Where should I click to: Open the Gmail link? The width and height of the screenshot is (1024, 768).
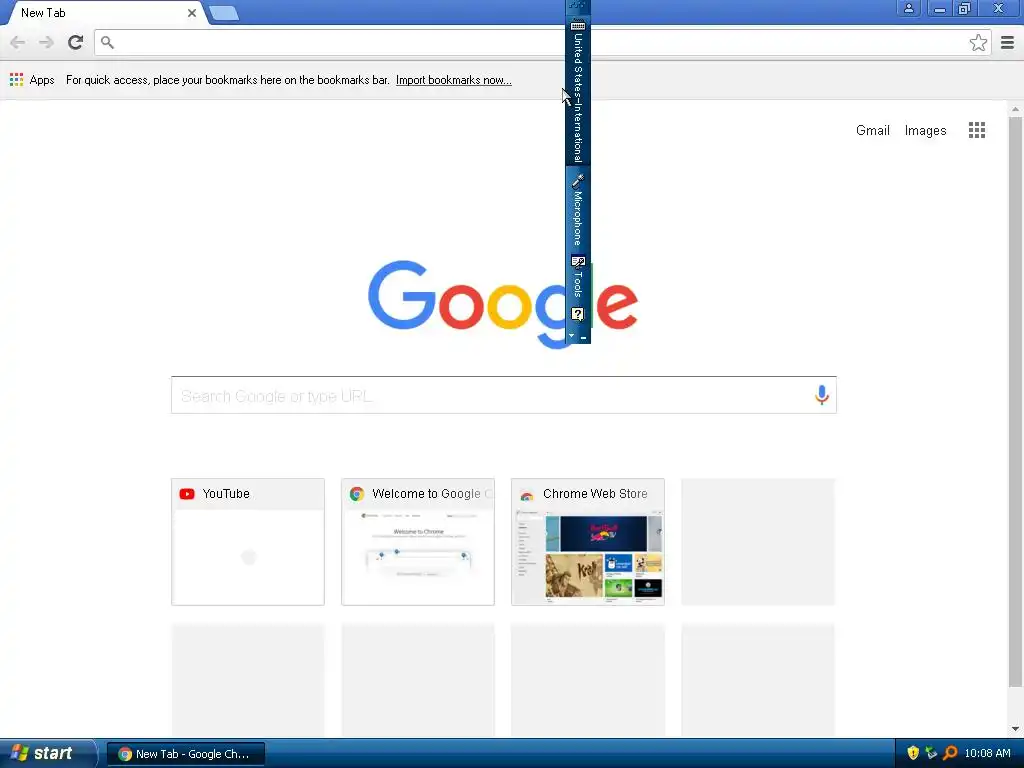click(872, 130)
